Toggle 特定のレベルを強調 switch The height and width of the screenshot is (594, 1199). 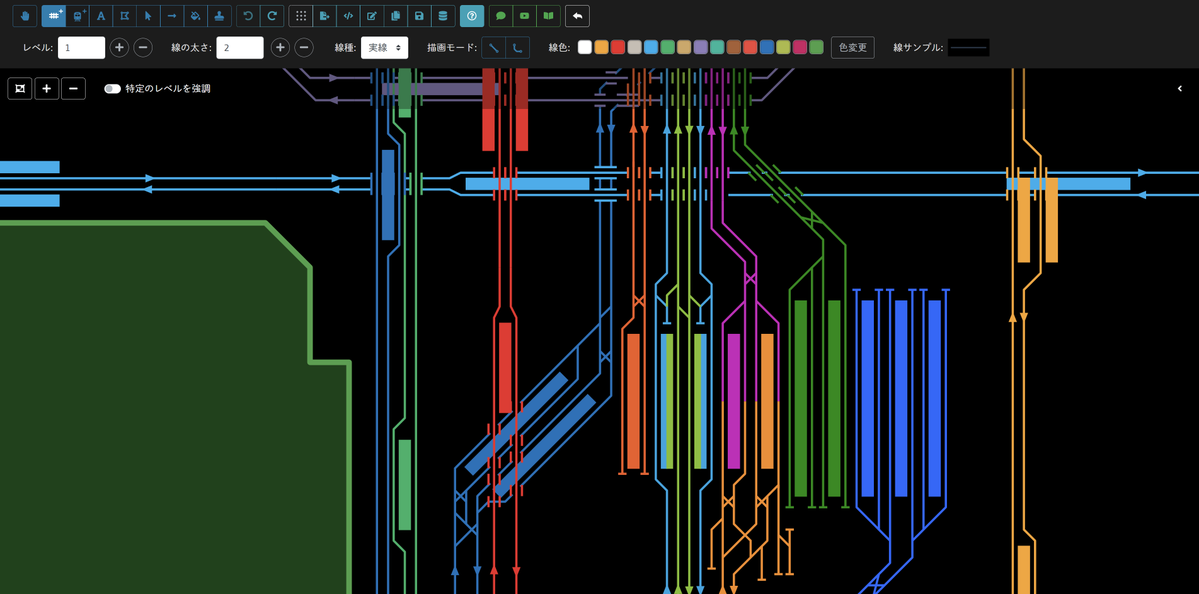[112, 89]
